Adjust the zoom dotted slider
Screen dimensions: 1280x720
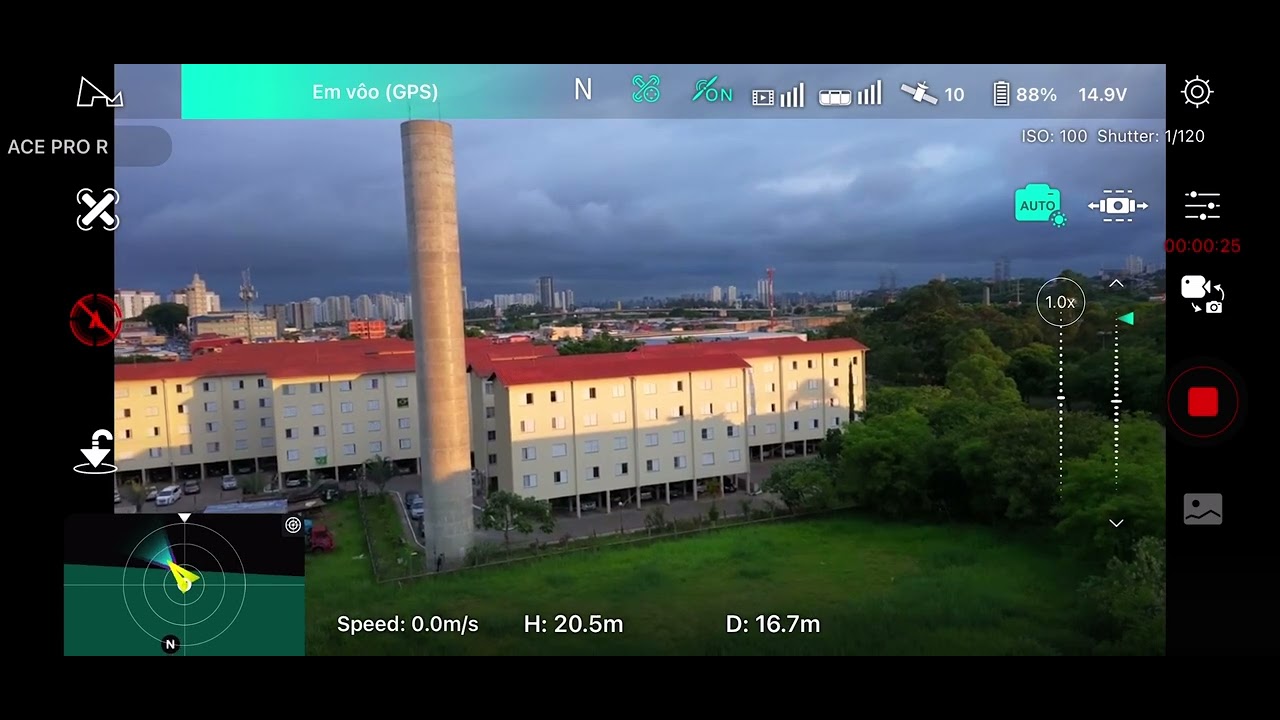[1061, 408]
